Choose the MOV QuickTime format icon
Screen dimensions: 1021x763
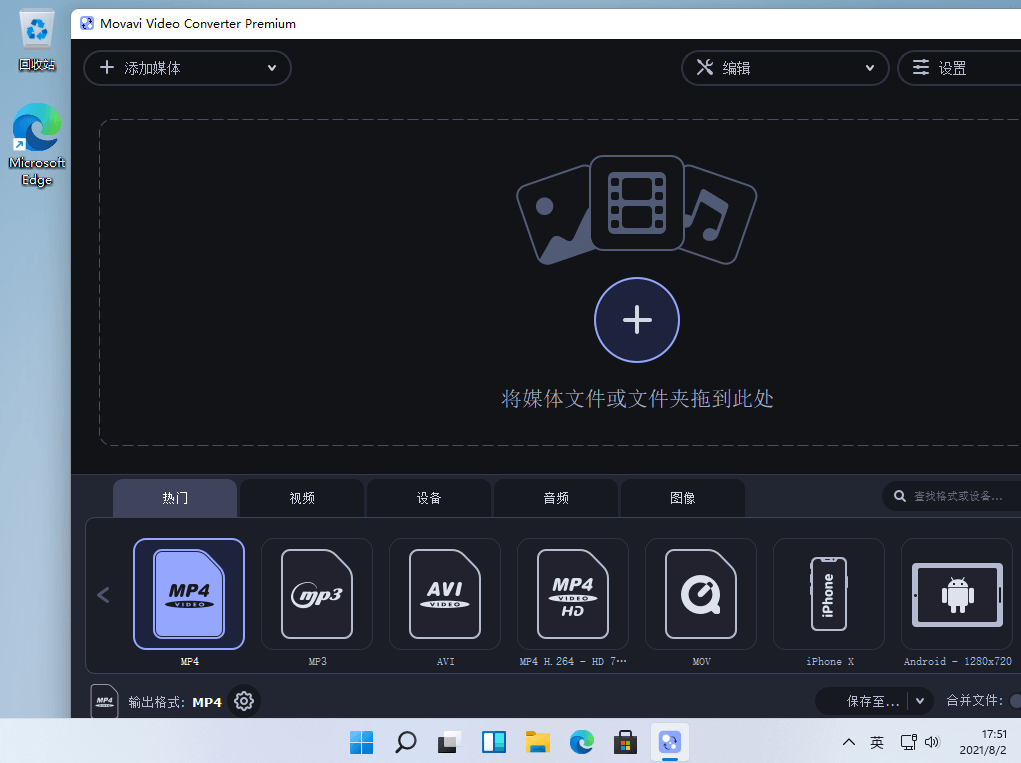click(701, 594)
